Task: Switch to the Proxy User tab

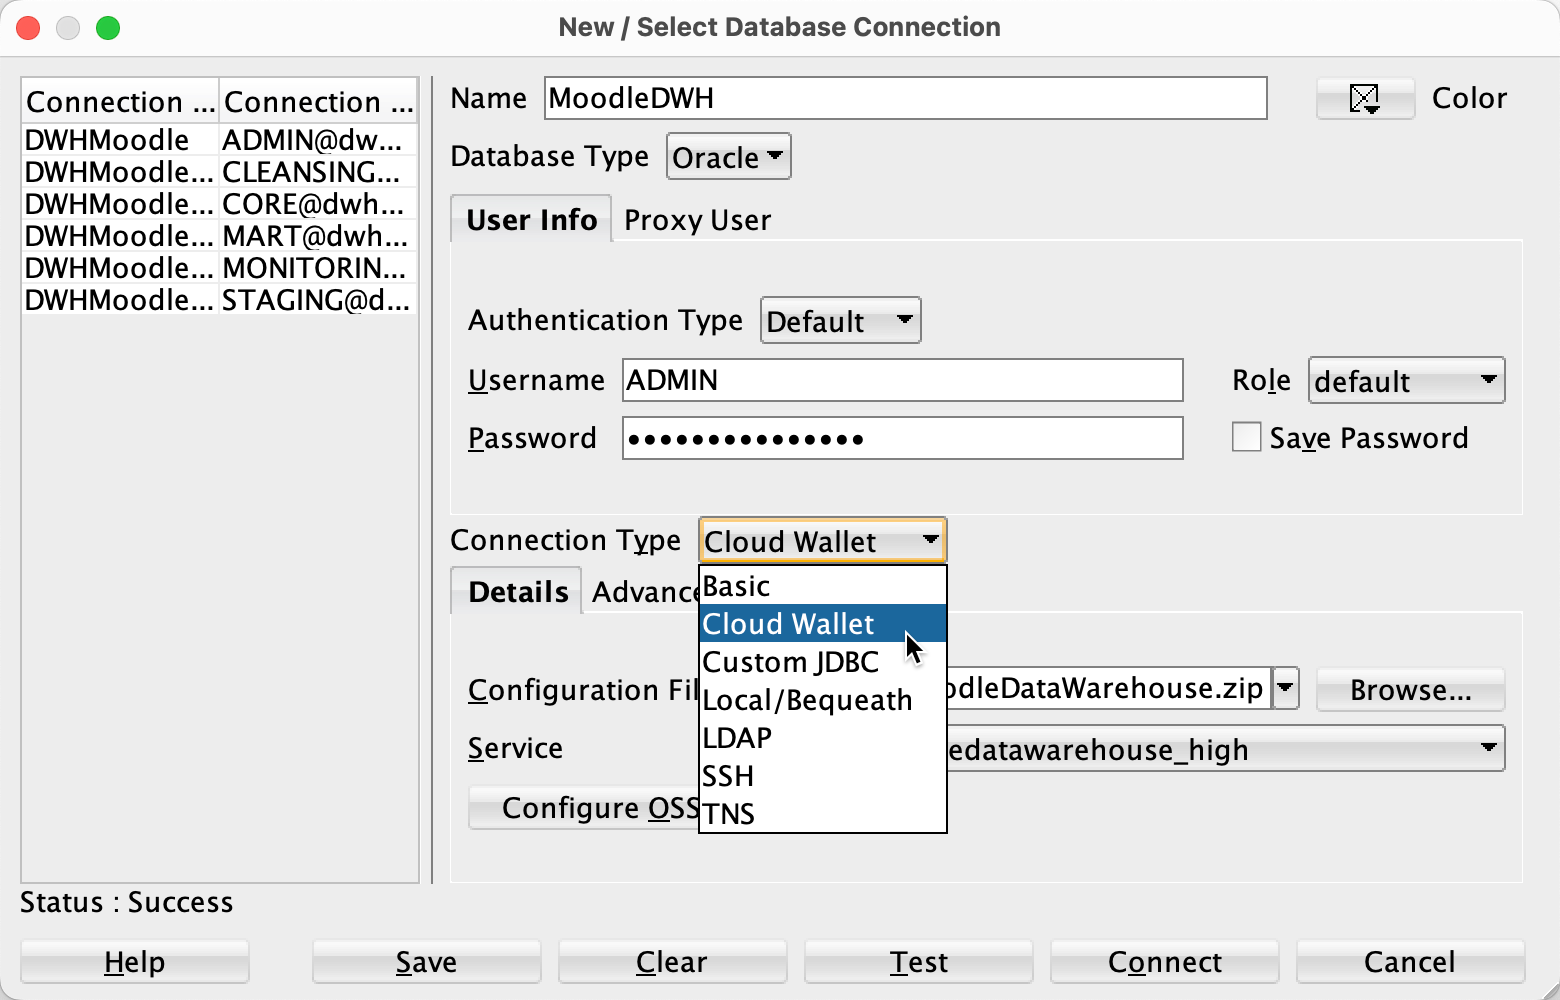Action: pos(698,220)
